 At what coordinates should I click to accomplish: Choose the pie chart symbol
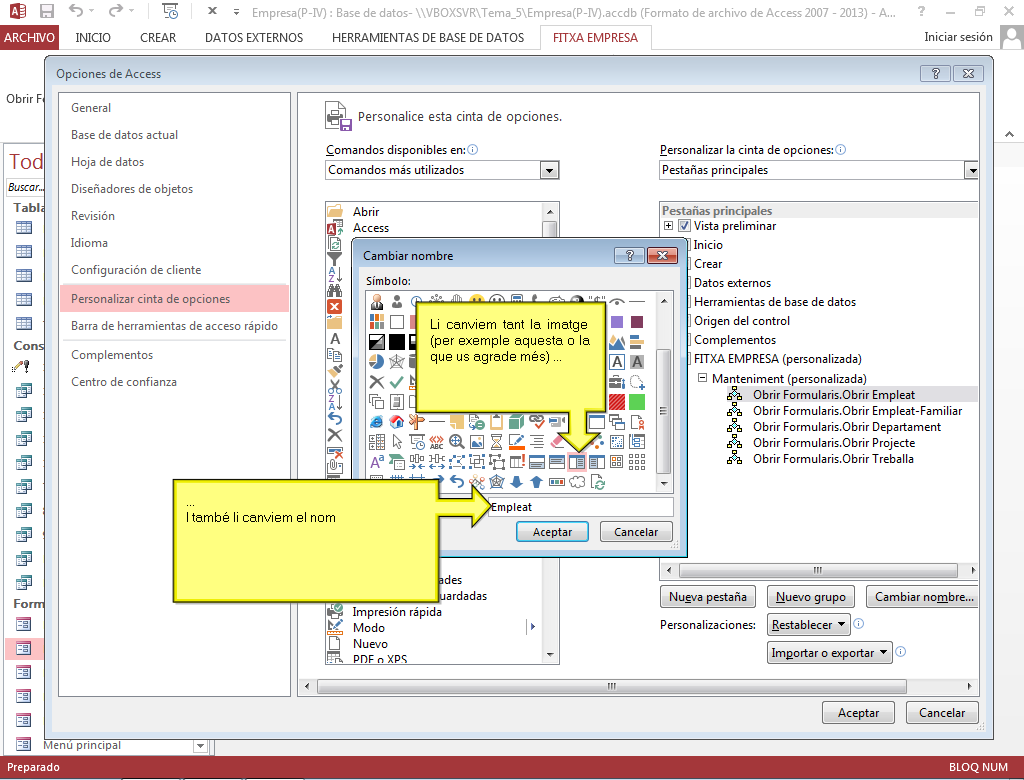coord(377,362)
